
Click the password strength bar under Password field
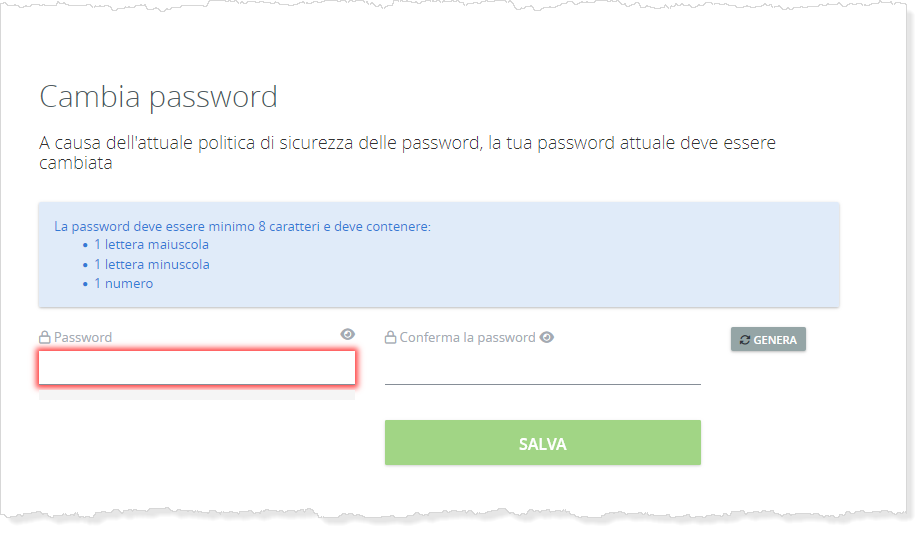point(197,395)
